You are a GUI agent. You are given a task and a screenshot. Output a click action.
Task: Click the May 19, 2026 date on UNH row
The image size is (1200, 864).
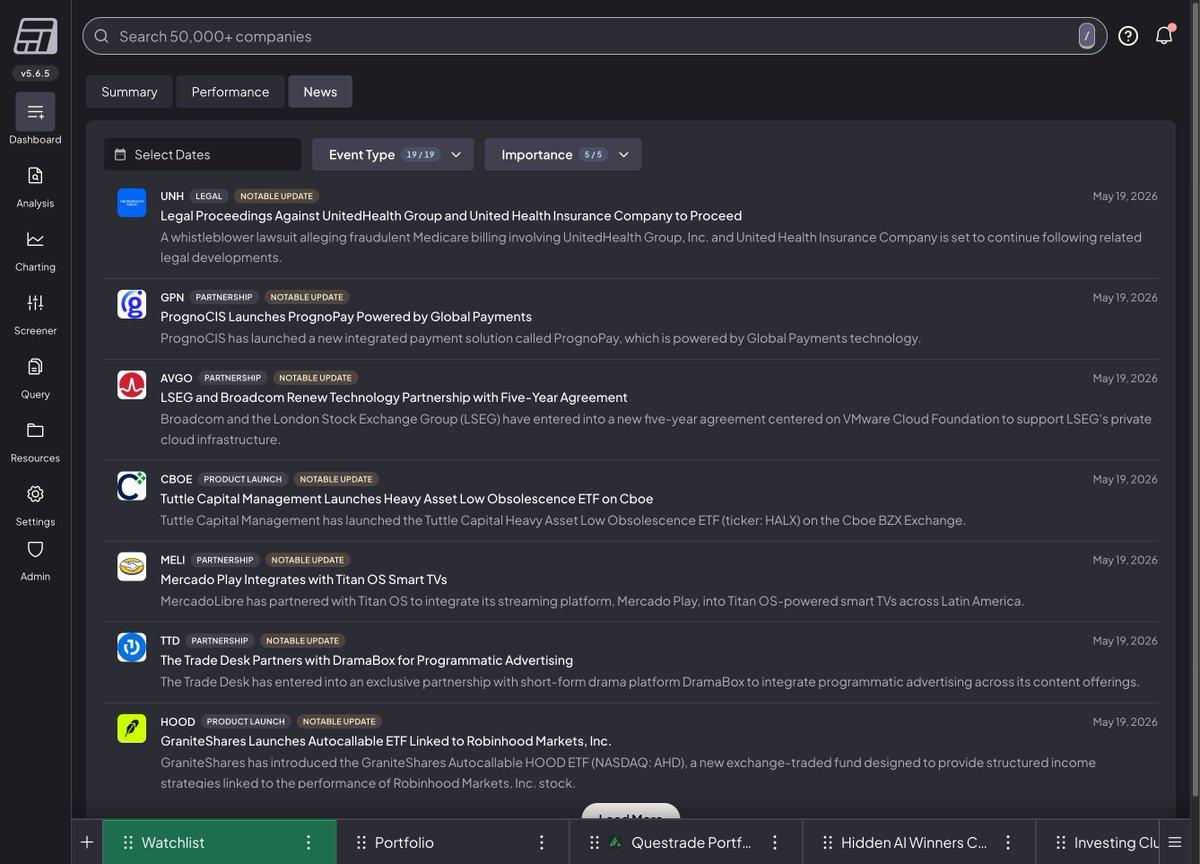tap(1125, 196)
